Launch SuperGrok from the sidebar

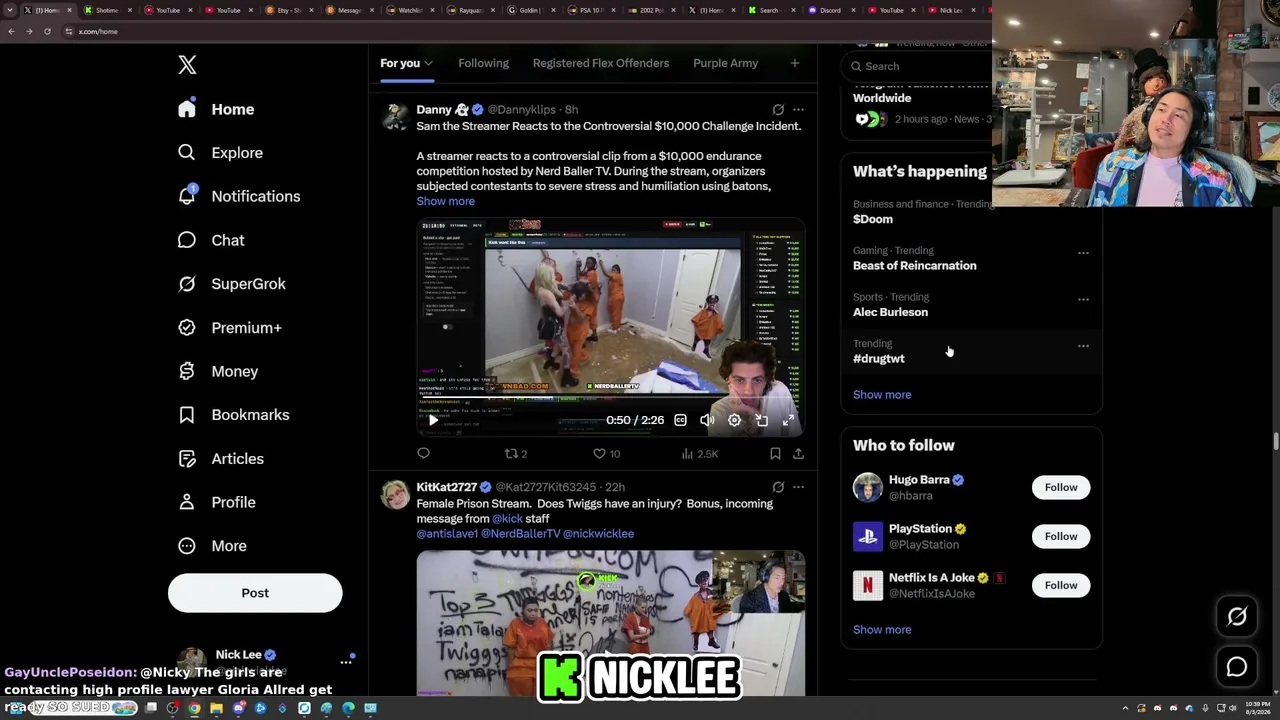(231, 284)
